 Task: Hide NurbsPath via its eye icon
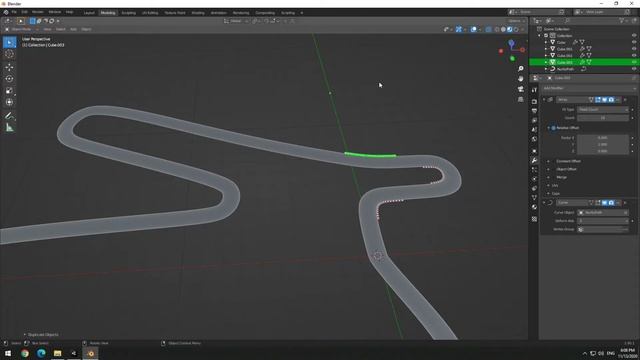coord(634,69)
